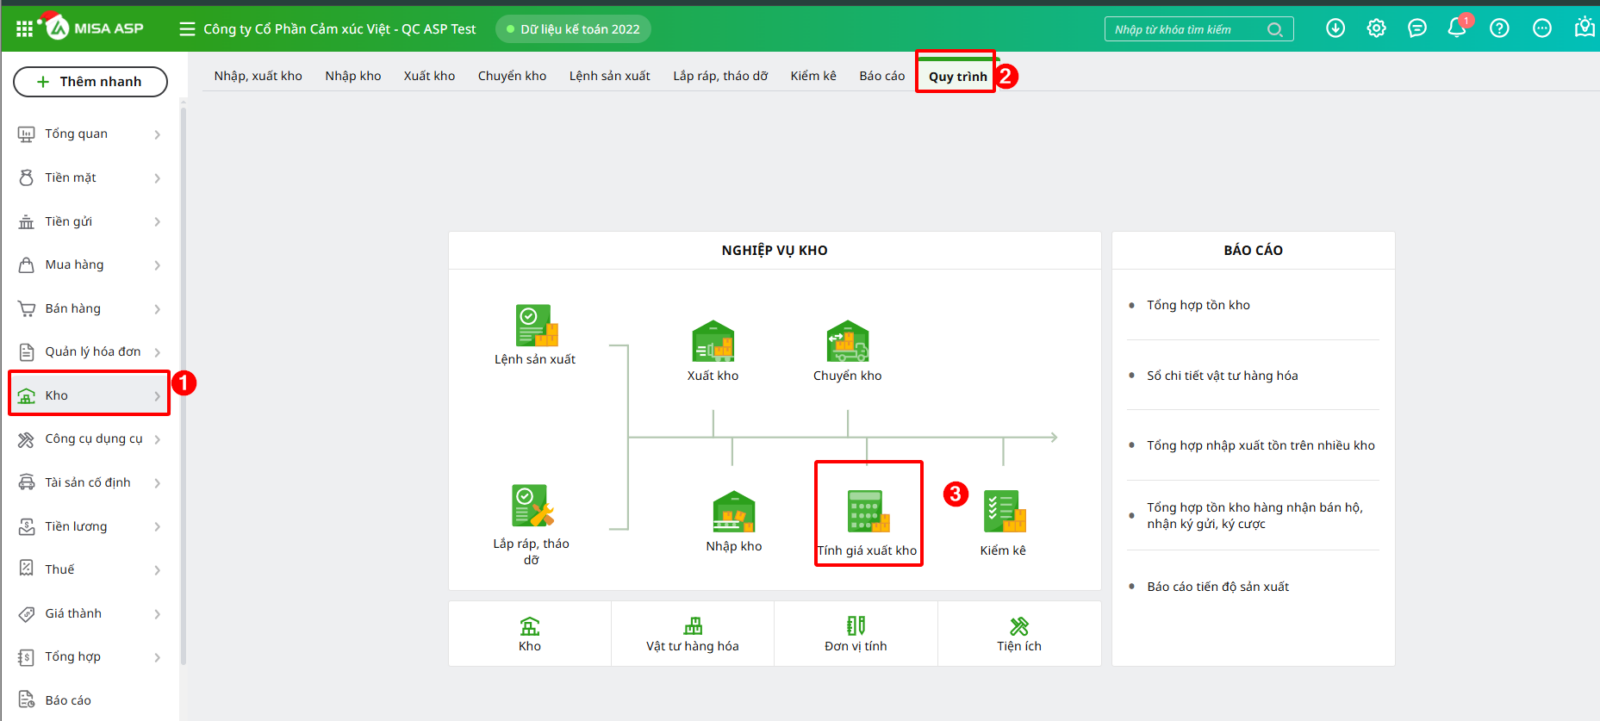Click the Lắp ráp, tháo dỡ workflow icon
1600x721 pixels.
(531, 506)
